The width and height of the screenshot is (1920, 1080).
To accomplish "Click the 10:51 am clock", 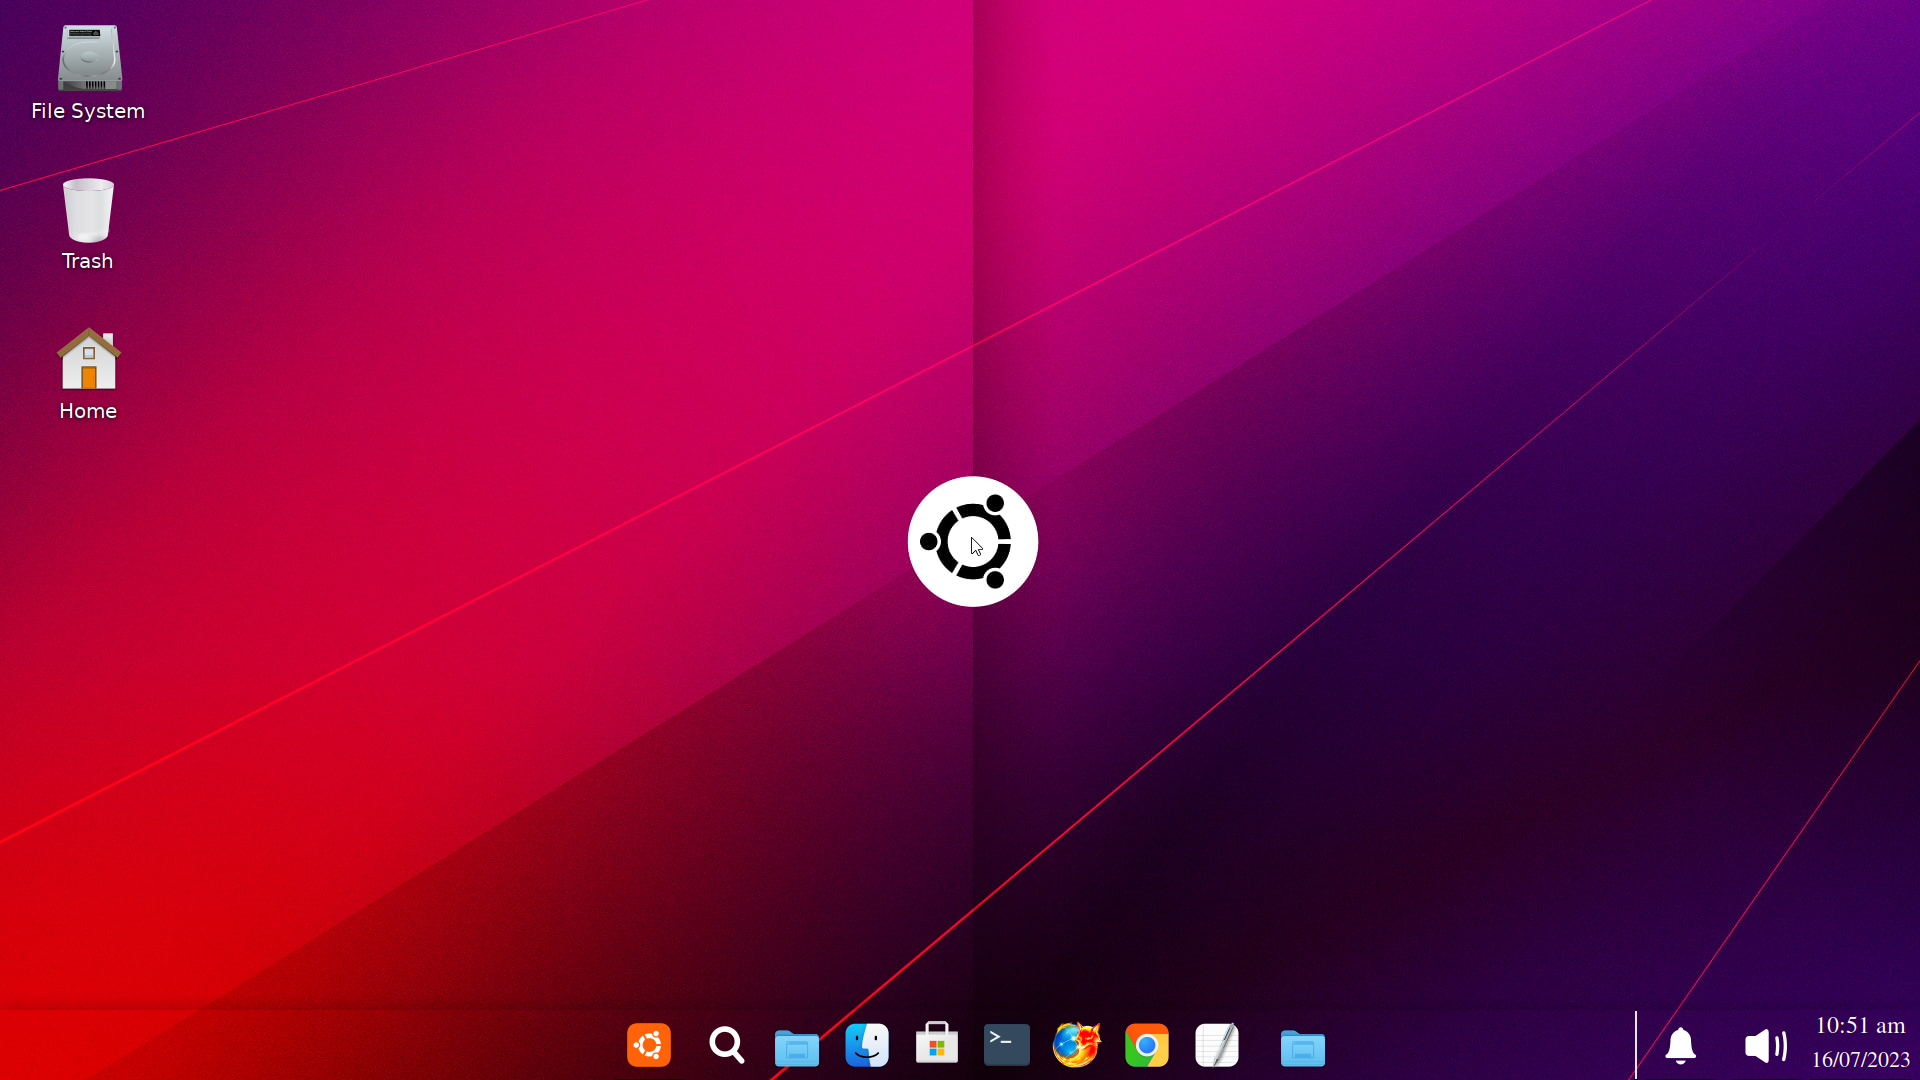I will coord(1860,1026).
